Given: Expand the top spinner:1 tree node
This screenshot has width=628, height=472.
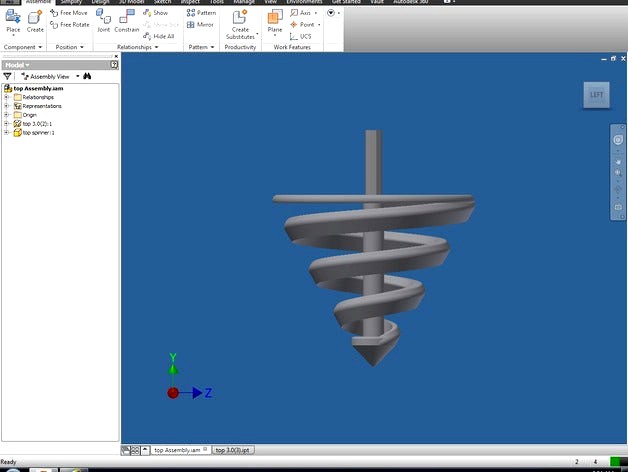Looking at the screenshot, I should click(x=6, y=132).
